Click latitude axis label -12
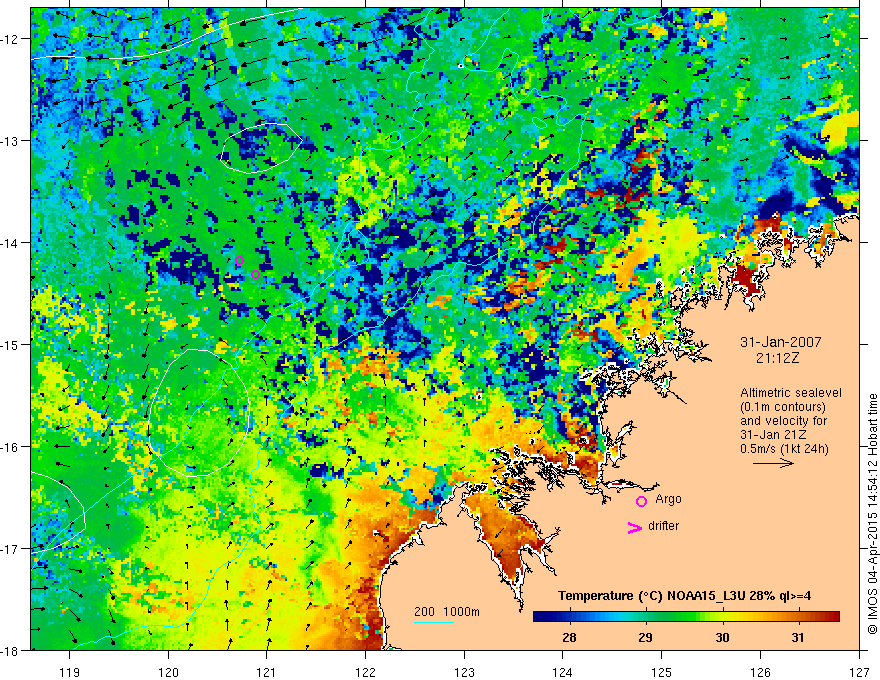Image resolution: width=880 pixels, height=680 pixels. click(11, 39)
